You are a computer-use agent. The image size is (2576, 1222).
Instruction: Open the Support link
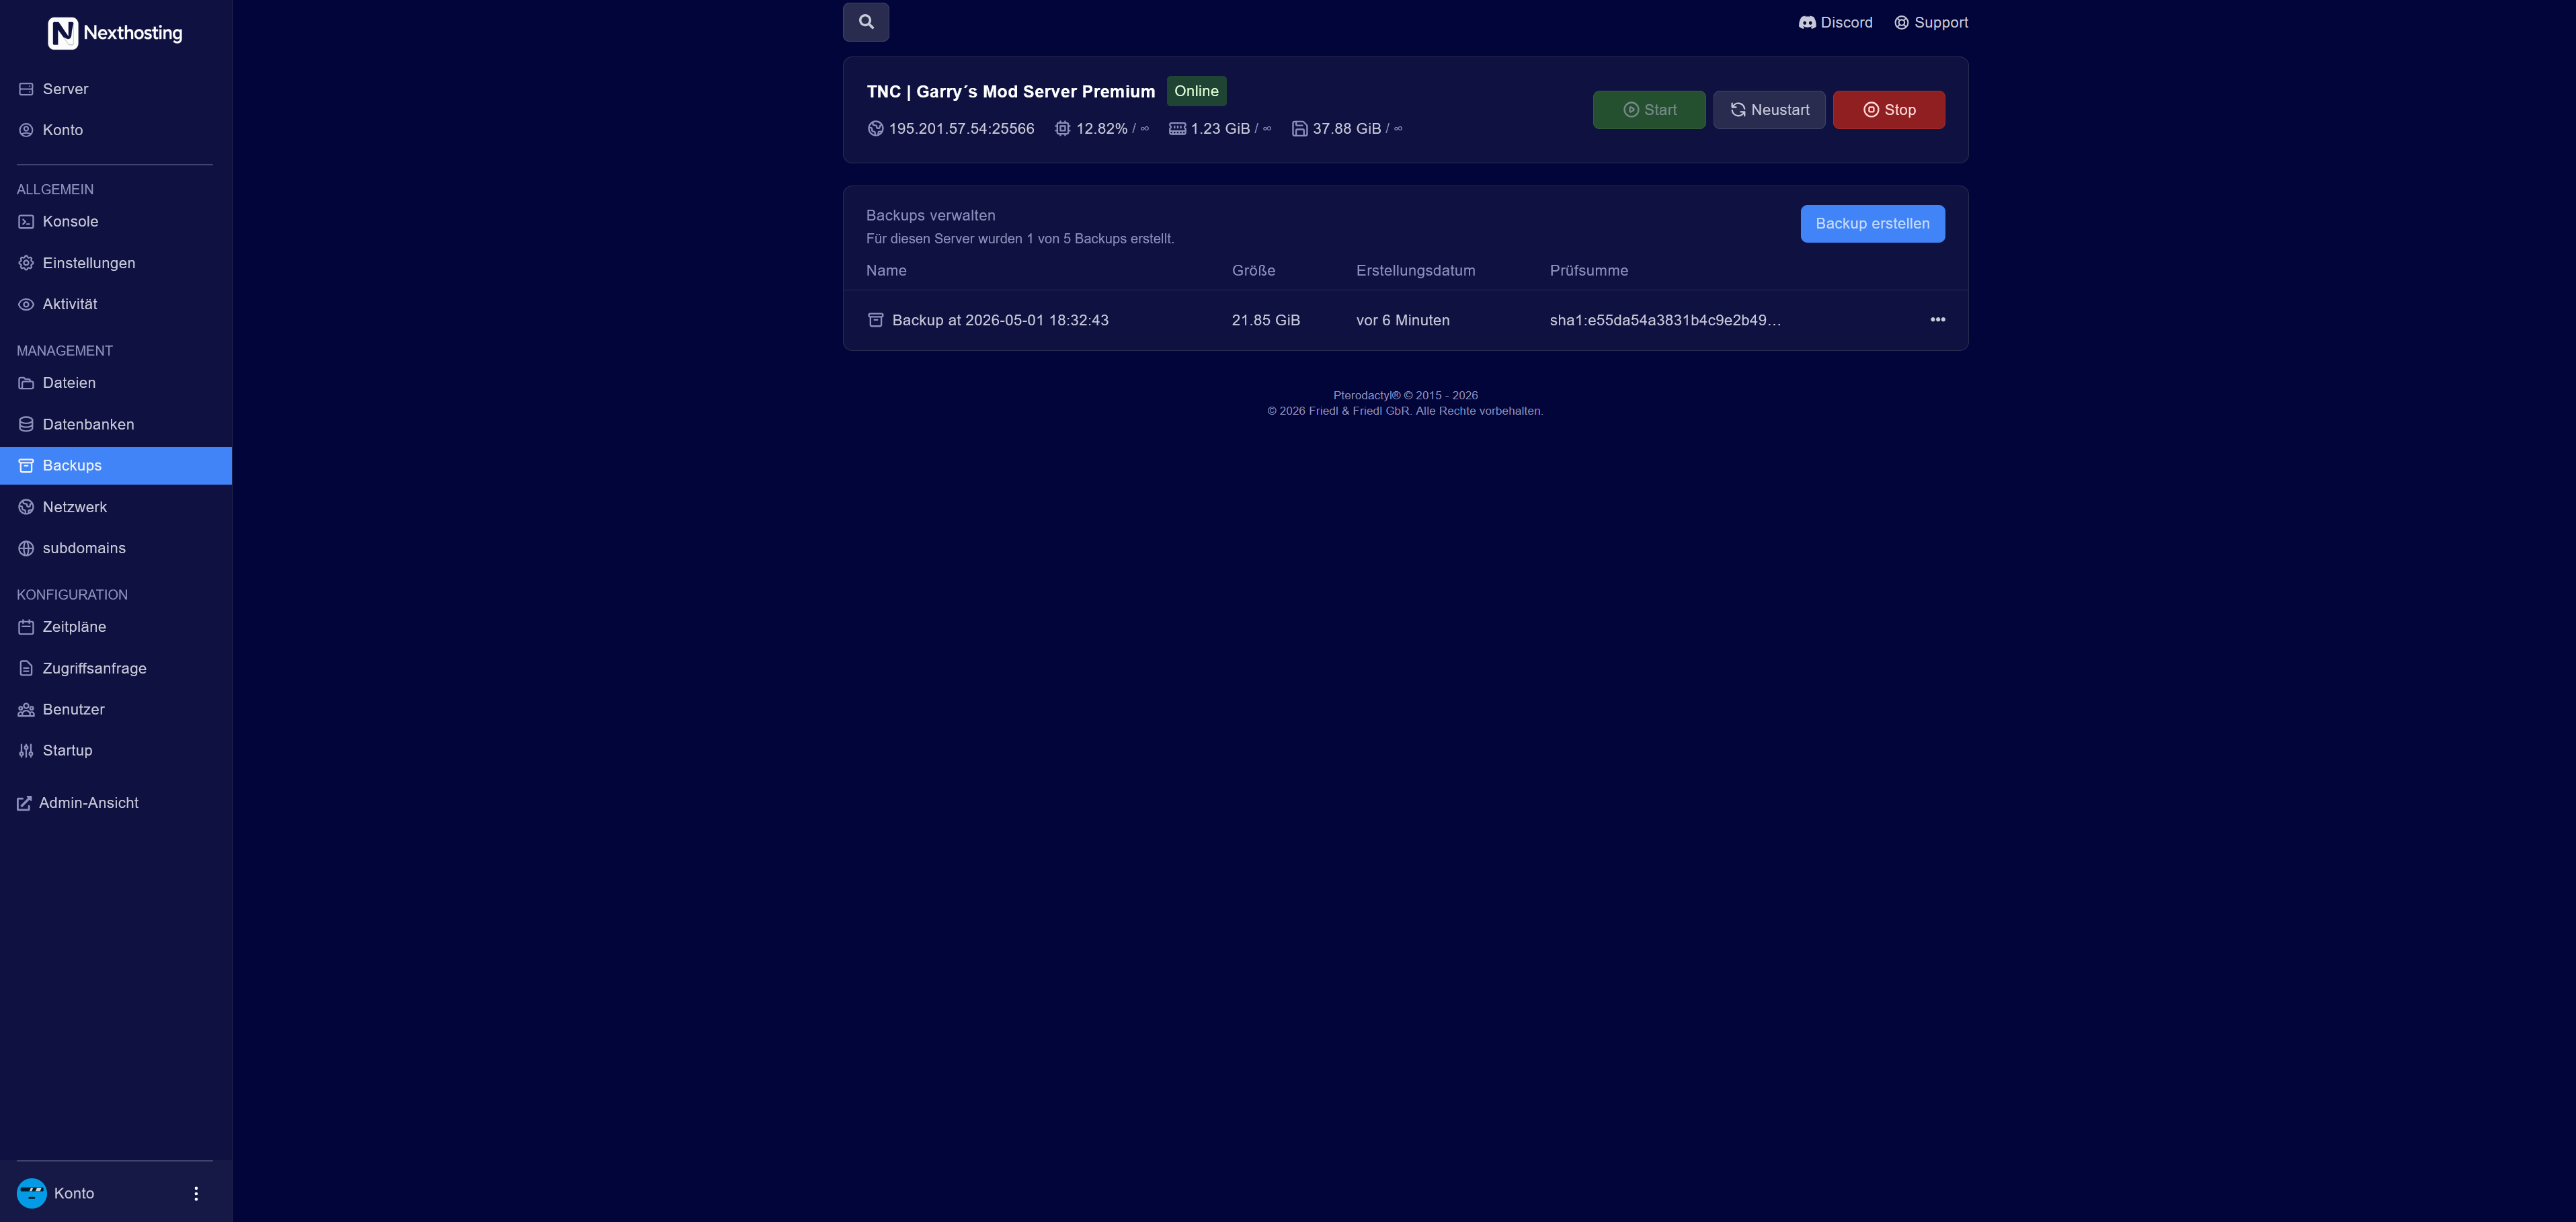pos(1930,23)
